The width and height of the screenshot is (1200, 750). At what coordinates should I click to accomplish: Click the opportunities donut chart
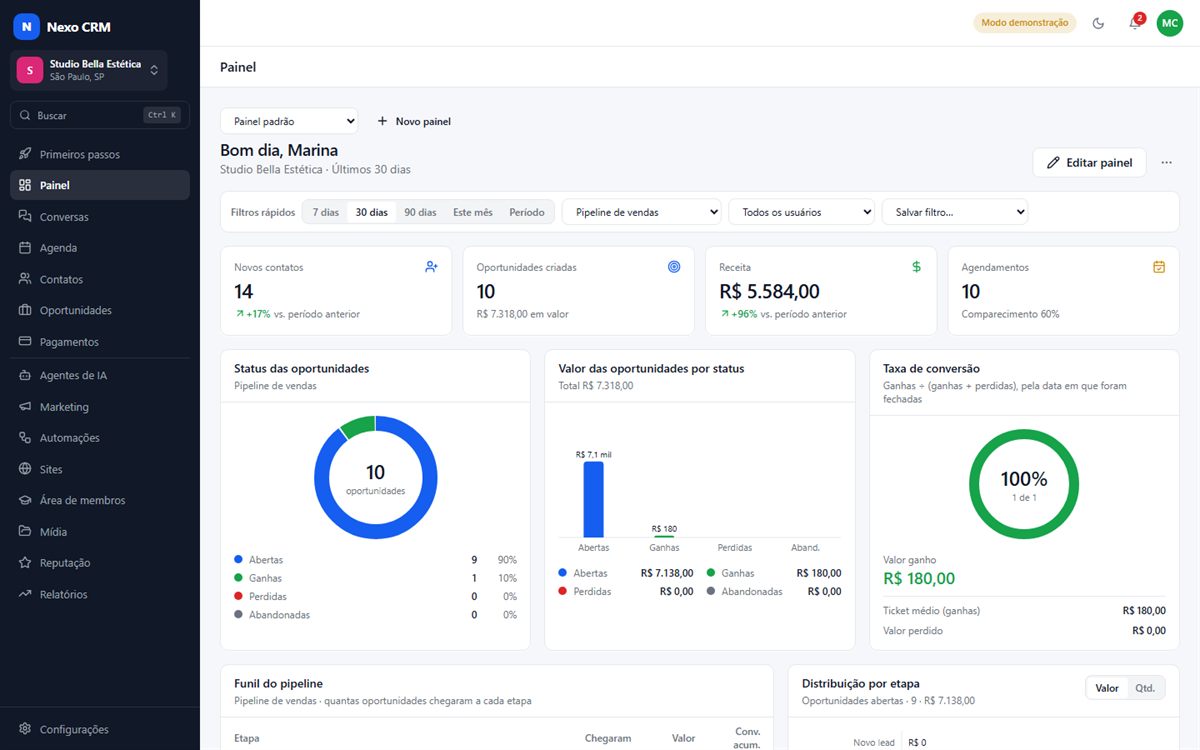(376, 478)
